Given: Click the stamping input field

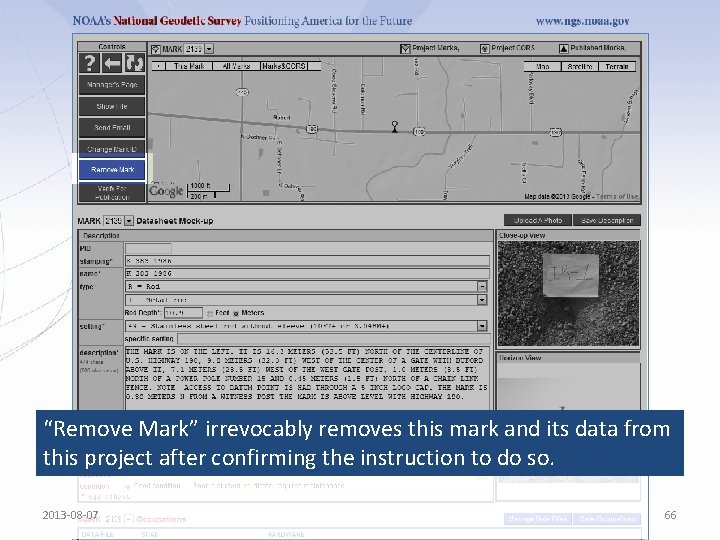Looking at the screenshot, I should 307,261.
